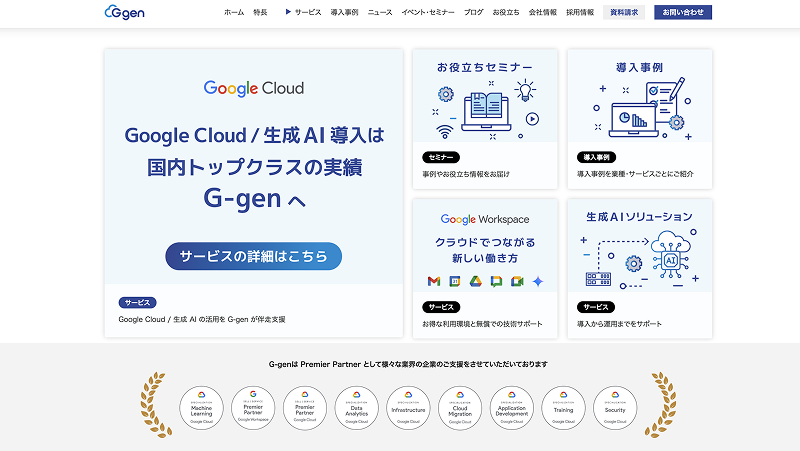Open the 導入事例 card heading
Screen dimensions: 800x451
pos(639,67)
